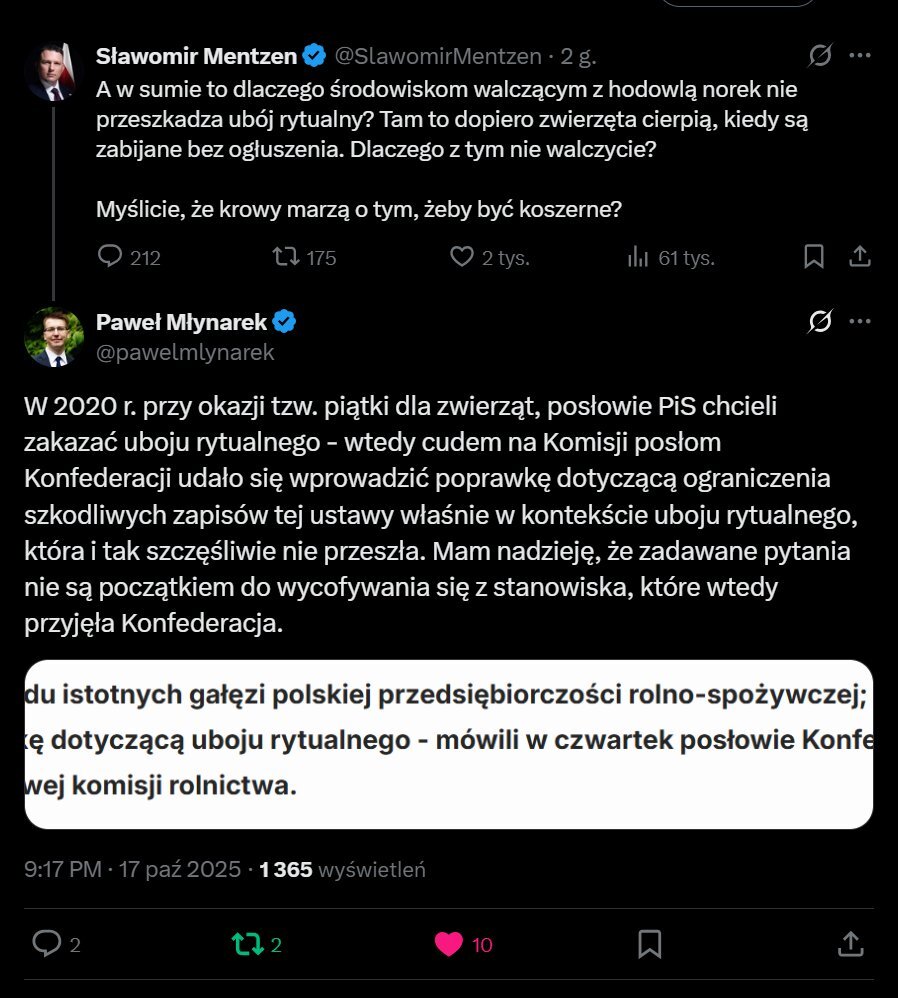Open Grok icon on Mentzen's tweet

click(x=820, y=56)
